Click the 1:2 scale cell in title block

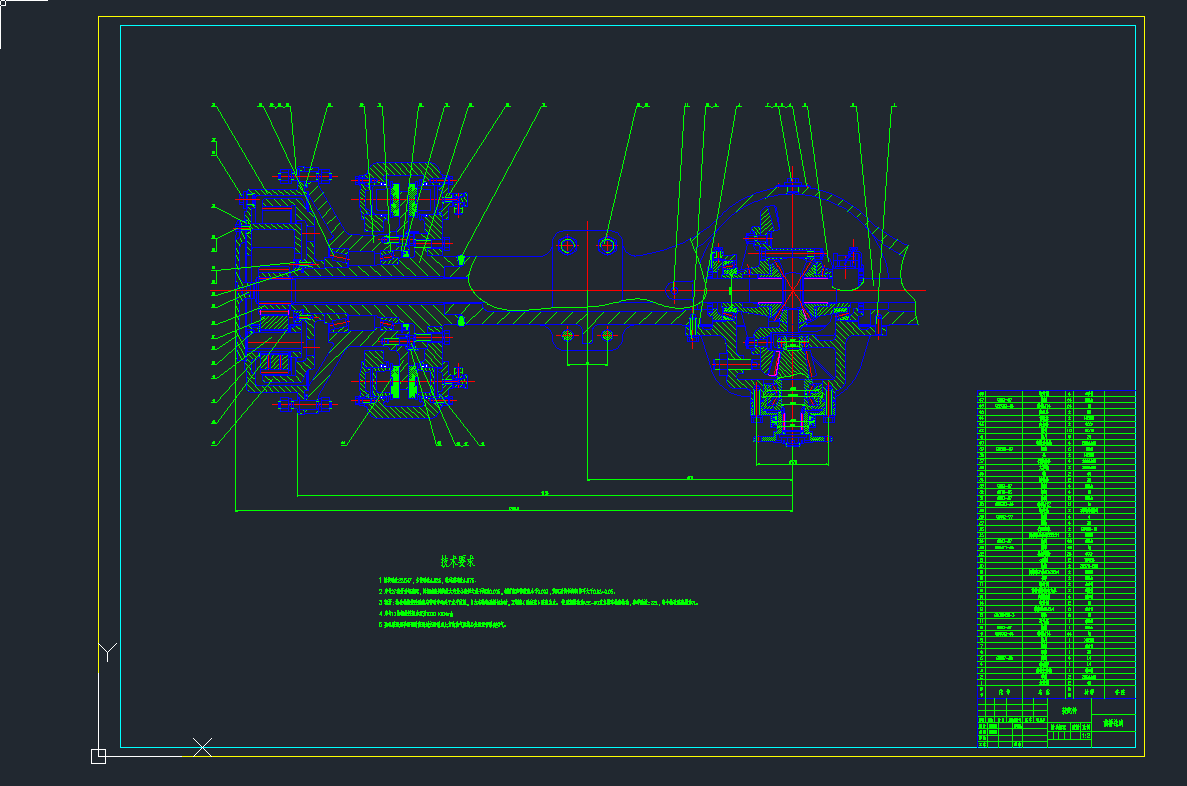pos(1086,735)
